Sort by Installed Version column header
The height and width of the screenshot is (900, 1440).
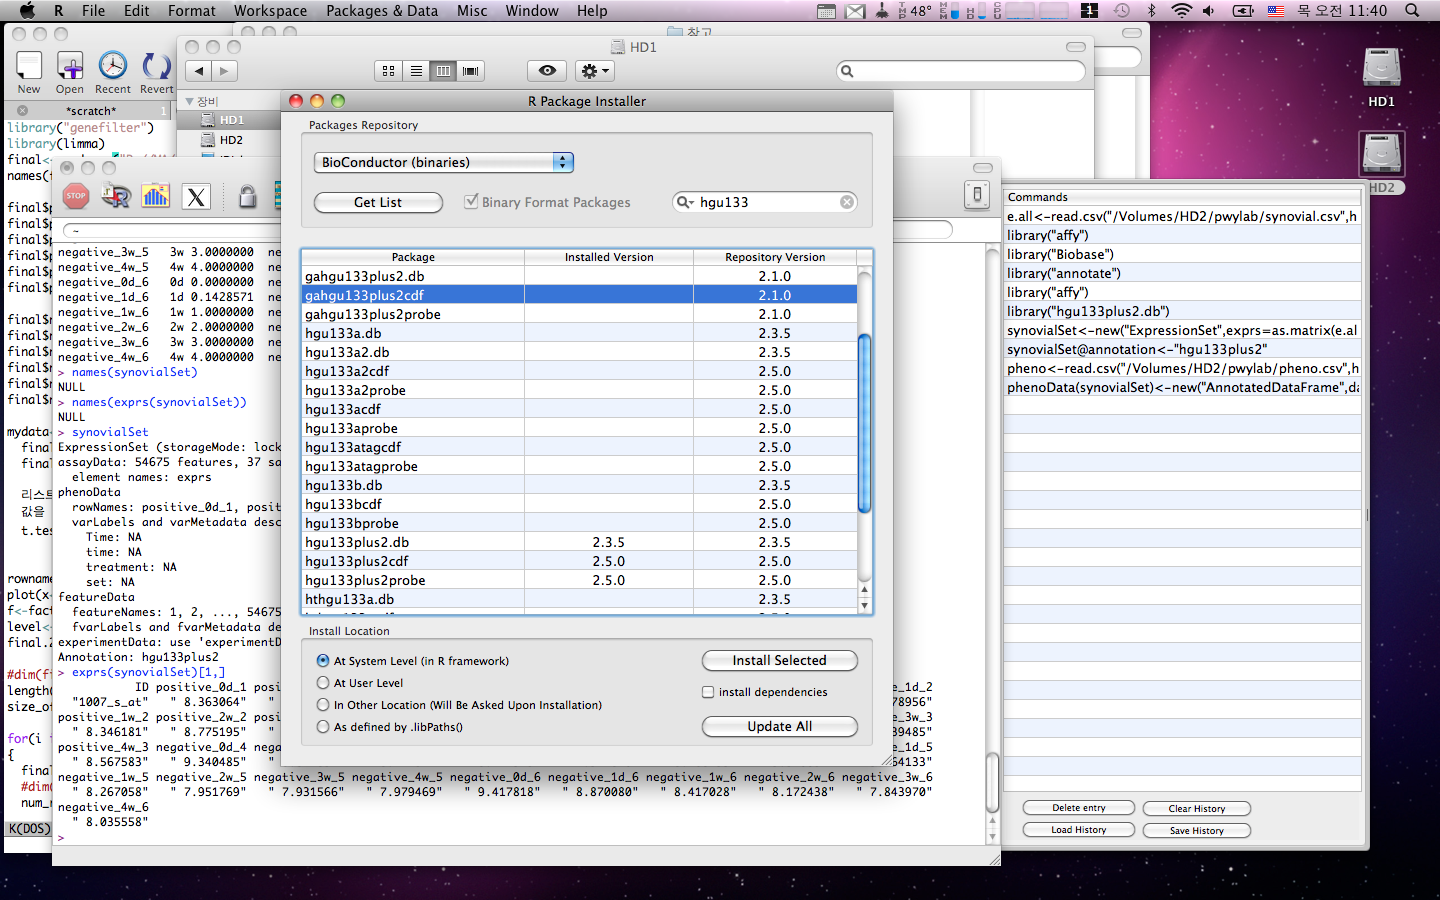[x=609, y=257]
